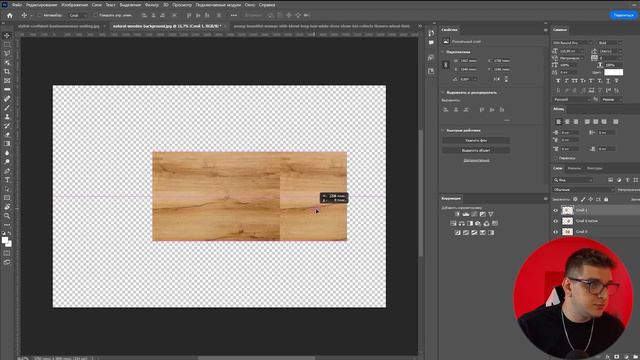Toggle Show Transform Controls checkbox
The height and width of the screenshot is (360, 640).
pyautogui.click(x=96, y=16)
